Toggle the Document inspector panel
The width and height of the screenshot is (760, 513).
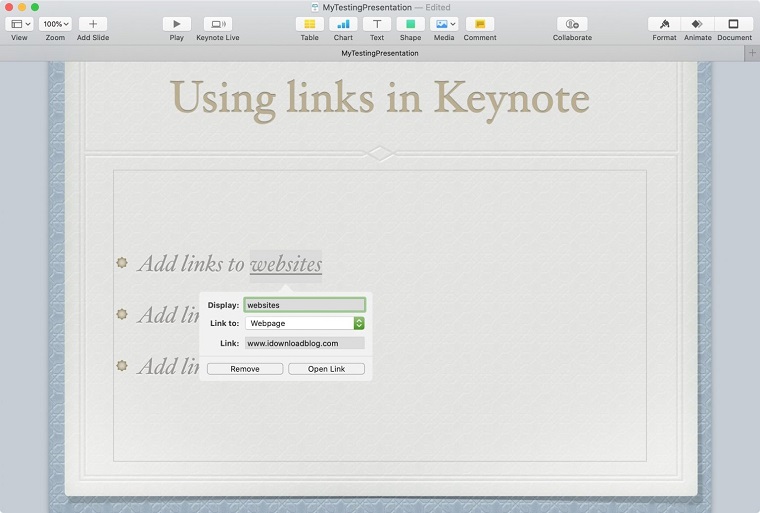click(x=734, y=24)
